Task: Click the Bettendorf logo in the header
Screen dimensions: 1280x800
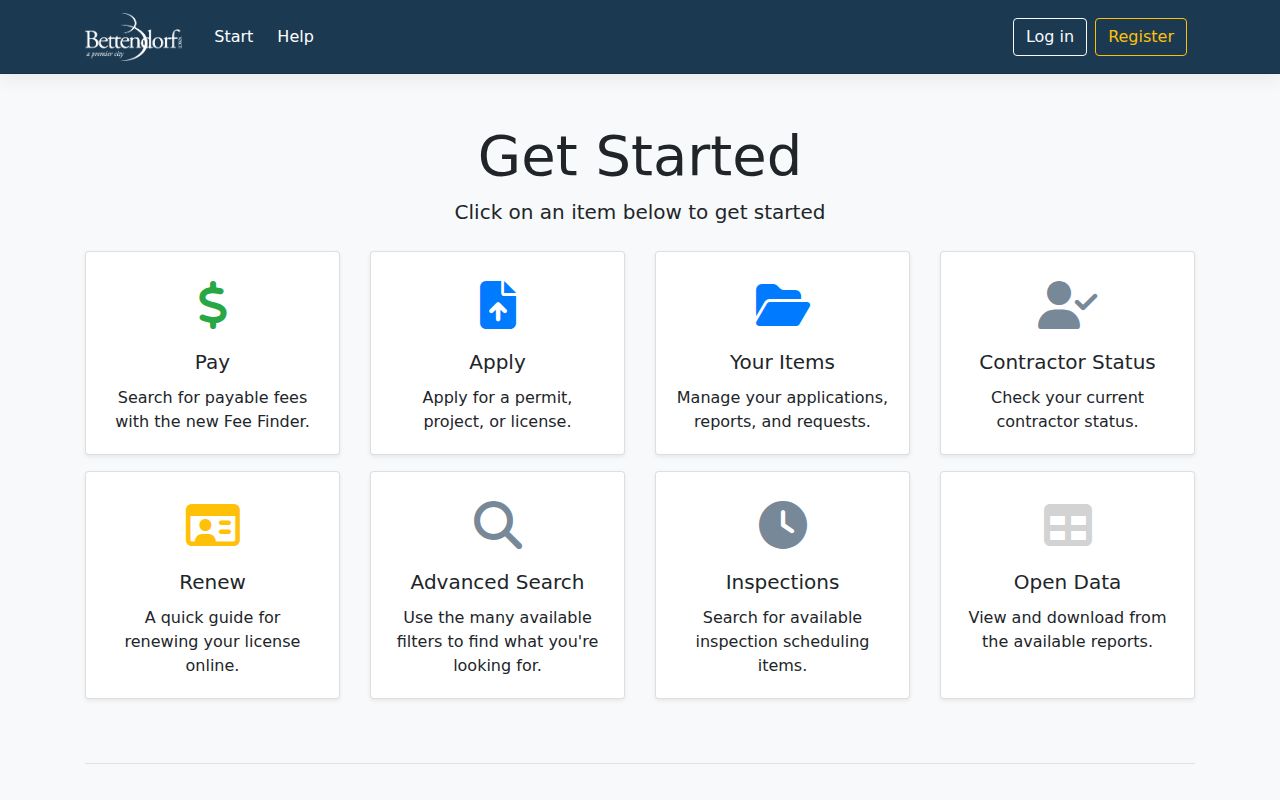Action: 134,37
